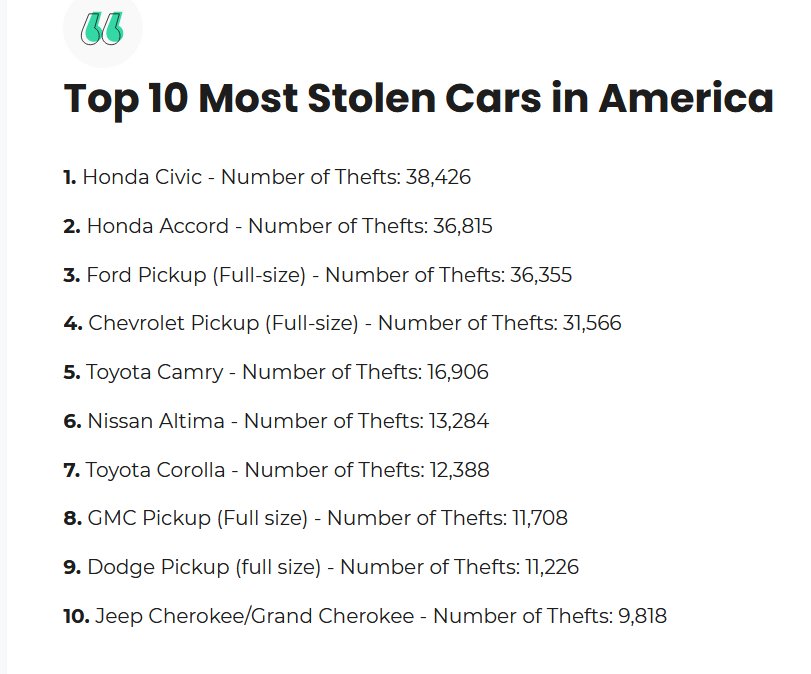Select the Toyota Camry list entry
The width and height of the screenshot is (811, 674).
276,372
